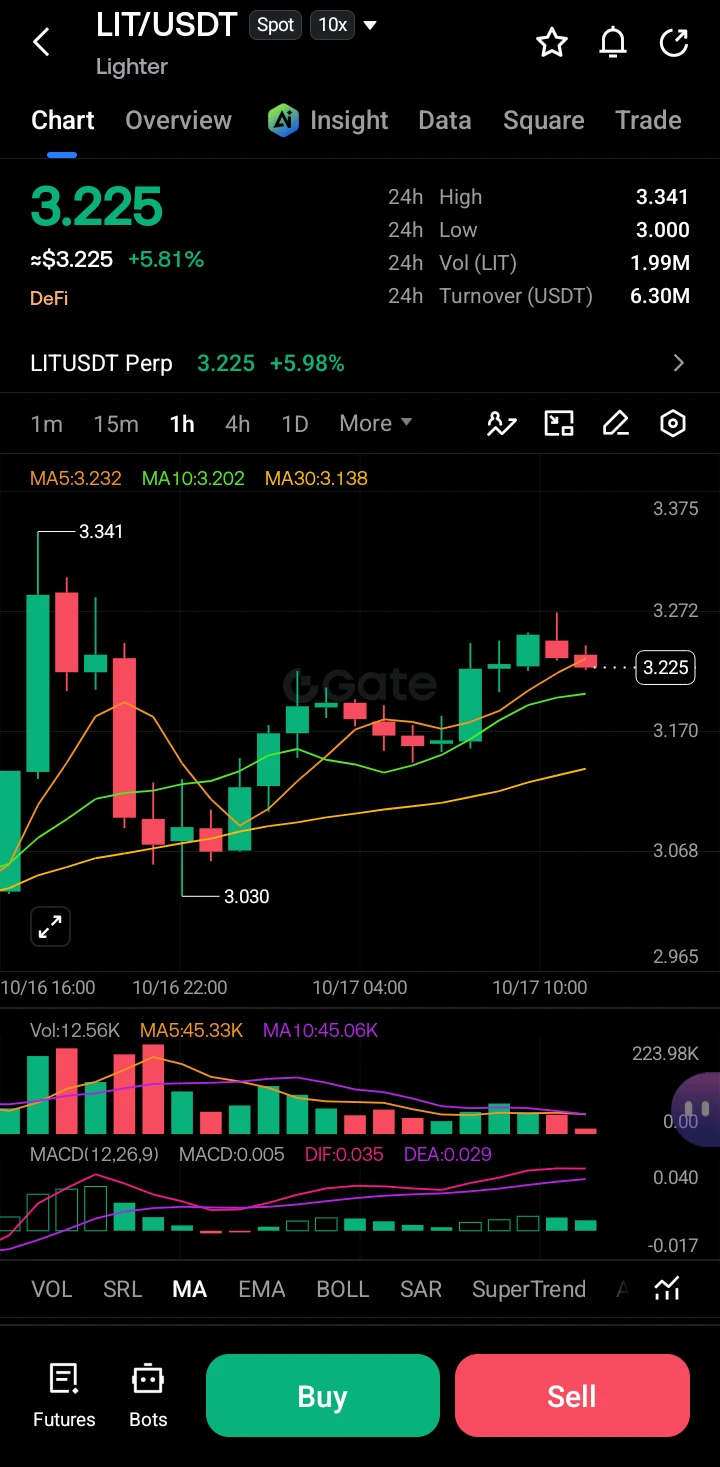Open the trading pair dropdown arrow
Image resolution: width=720 pixels, height=1467 pixels.
tap(370, 25)
